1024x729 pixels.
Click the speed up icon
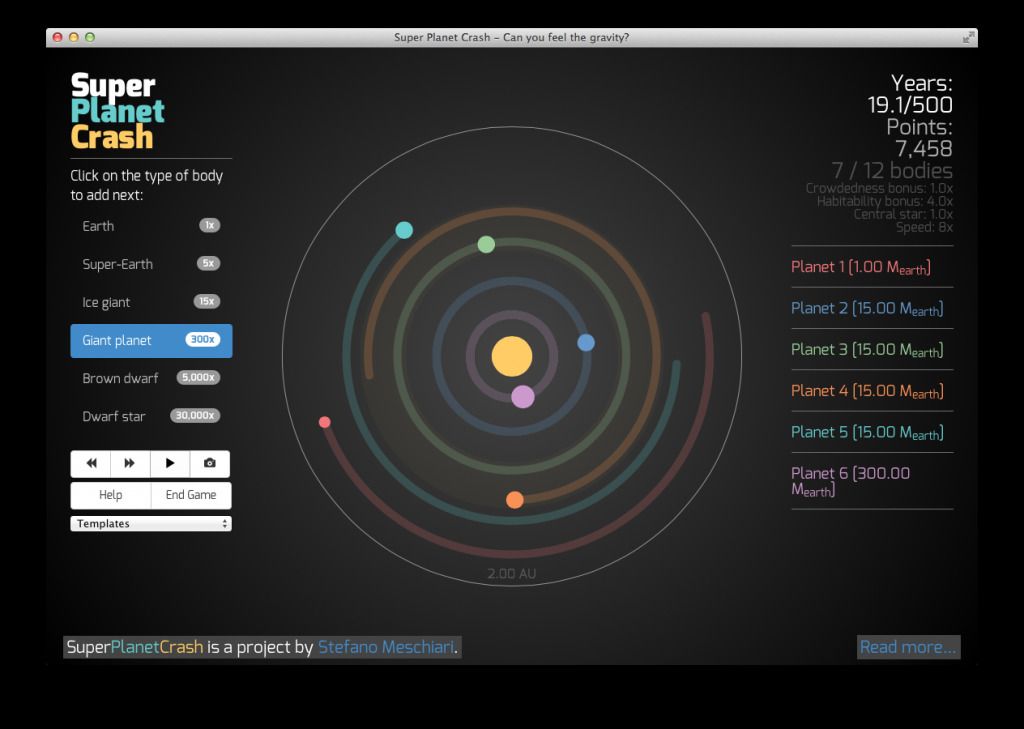(130, 463)
